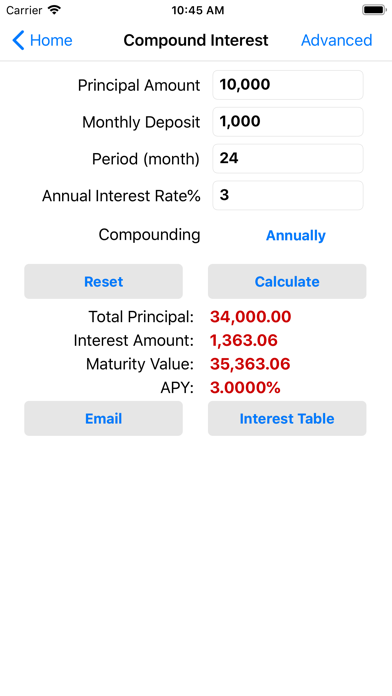Change the Annually compounding frequency

(296, 235)
